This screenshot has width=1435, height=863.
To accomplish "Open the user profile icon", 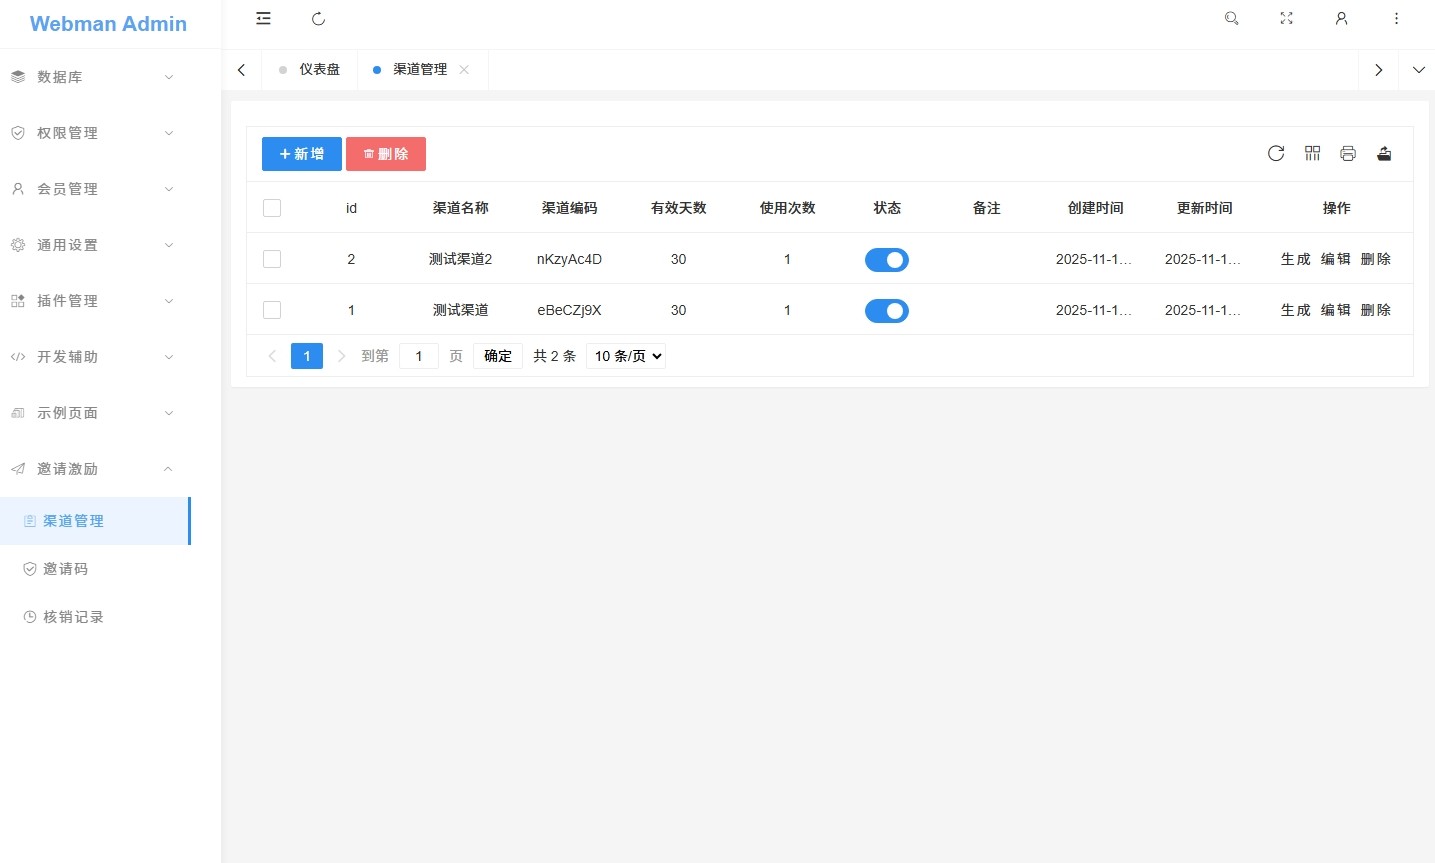I will pyautogui.click(x=1341, y=19).
